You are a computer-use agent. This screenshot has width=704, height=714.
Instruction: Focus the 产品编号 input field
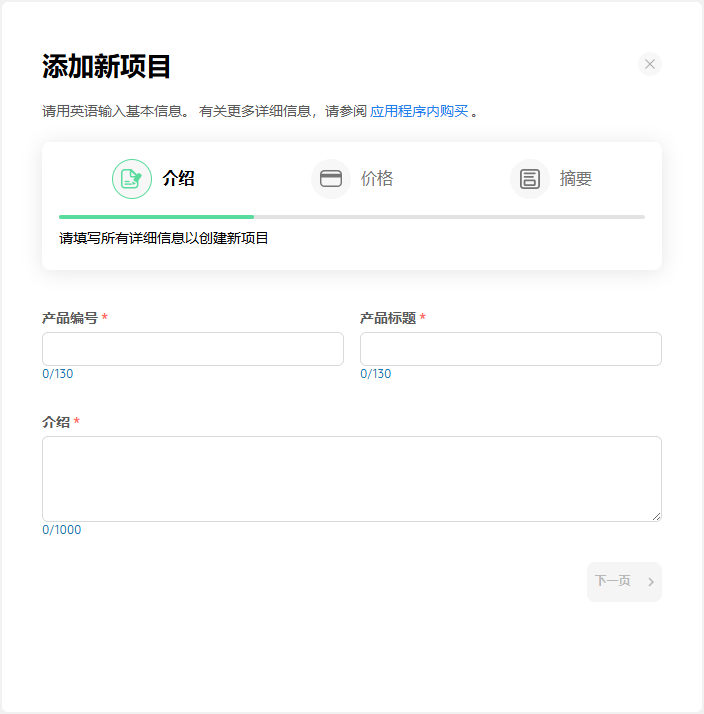point(193,349)
